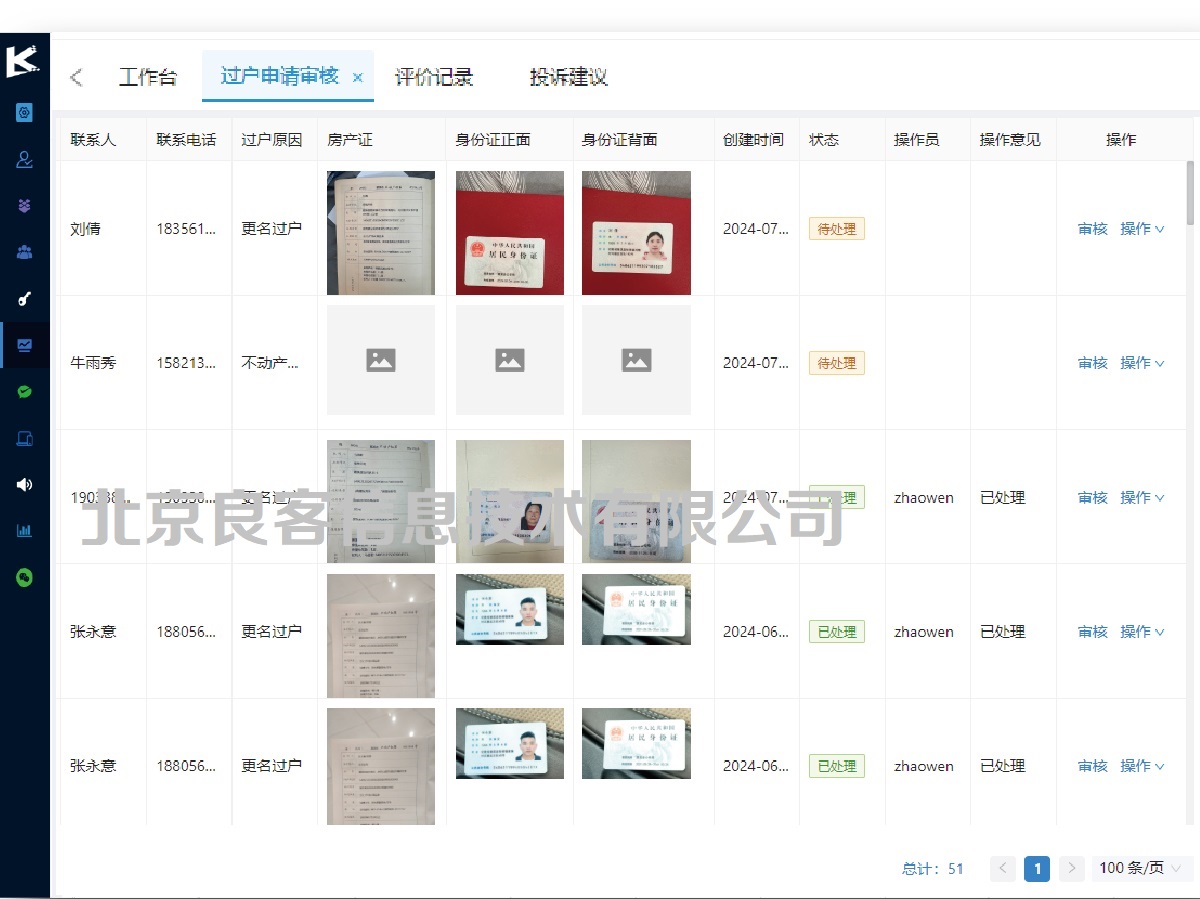Click 牛雨秀's 待处理 status badge
Screen dimensions: 1200x899
click(836, 363)
